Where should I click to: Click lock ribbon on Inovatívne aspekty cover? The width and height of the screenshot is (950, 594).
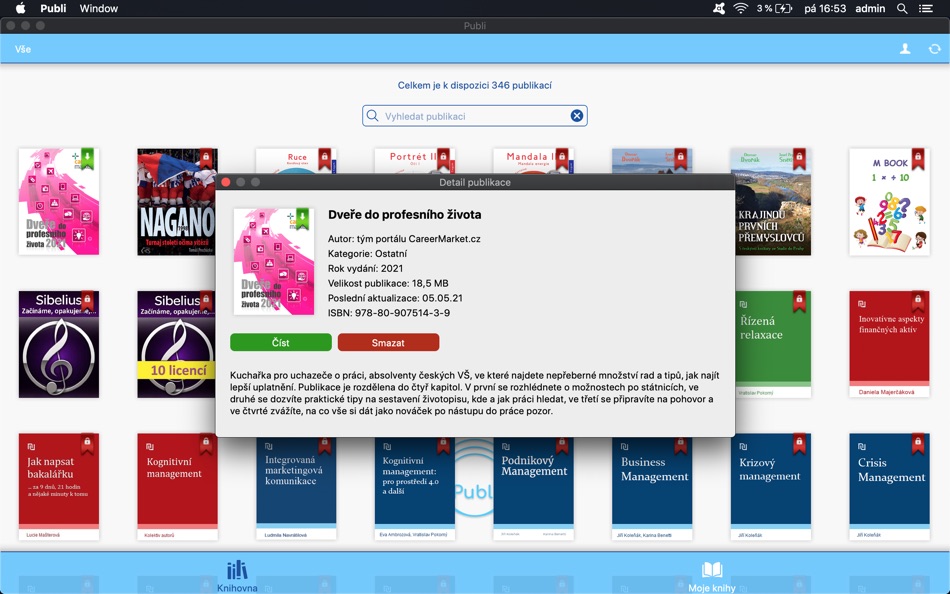click(918, 301)
